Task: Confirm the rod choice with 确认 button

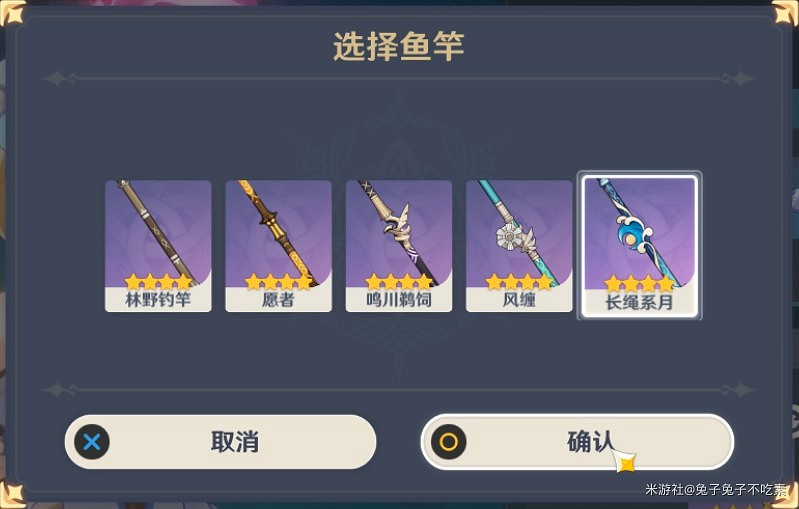Action: (577, 442)
